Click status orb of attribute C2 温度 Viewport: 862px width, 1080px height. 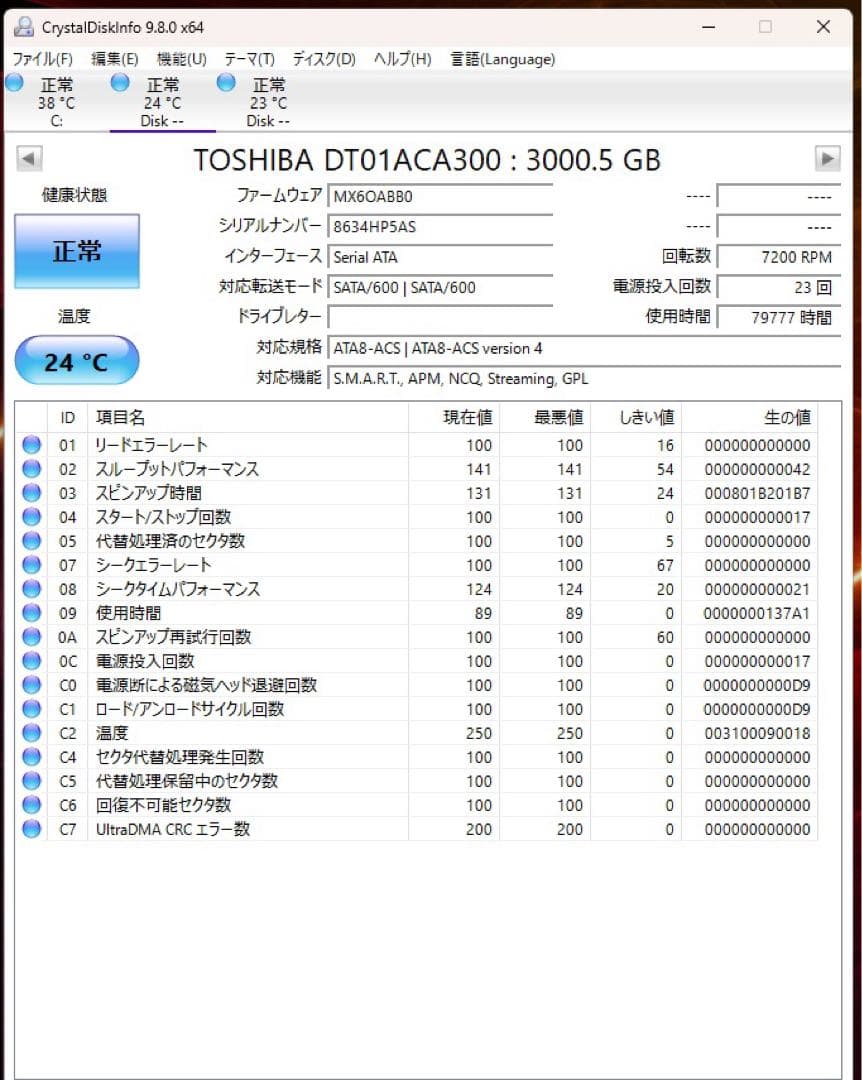point(32,733)
